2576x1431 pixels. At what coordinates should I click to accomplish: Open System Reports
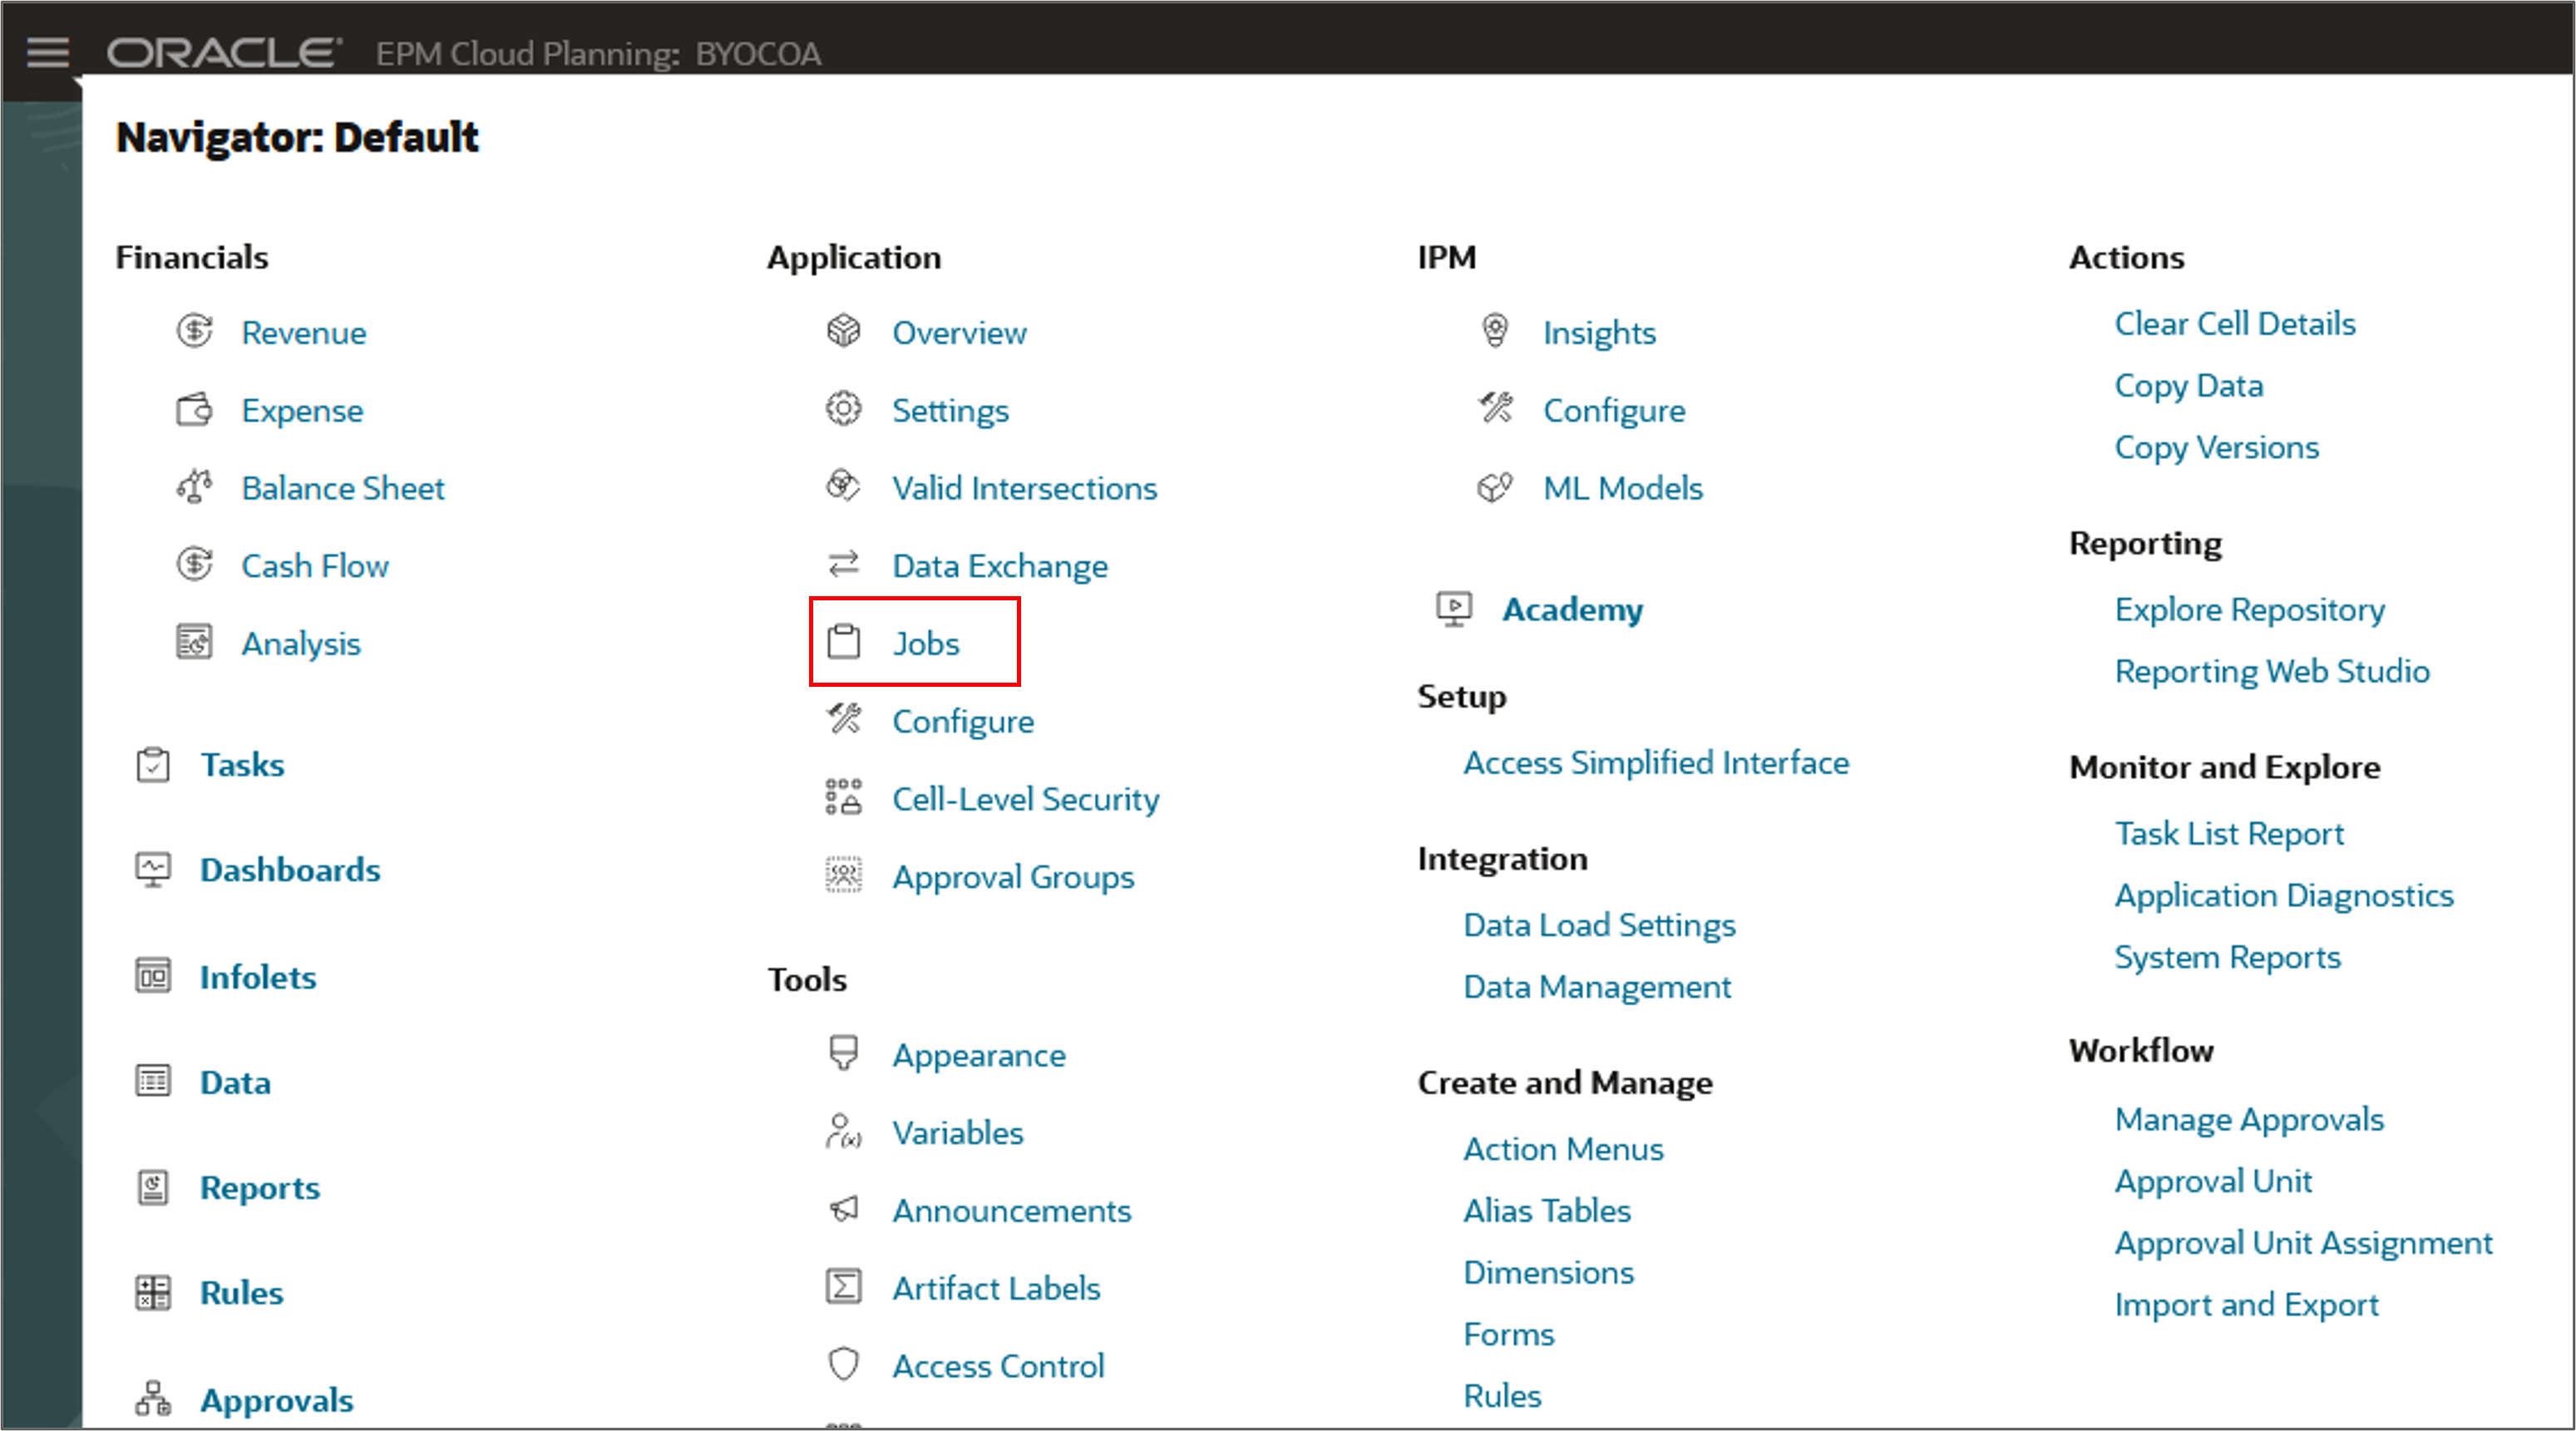coord(2227,958)
